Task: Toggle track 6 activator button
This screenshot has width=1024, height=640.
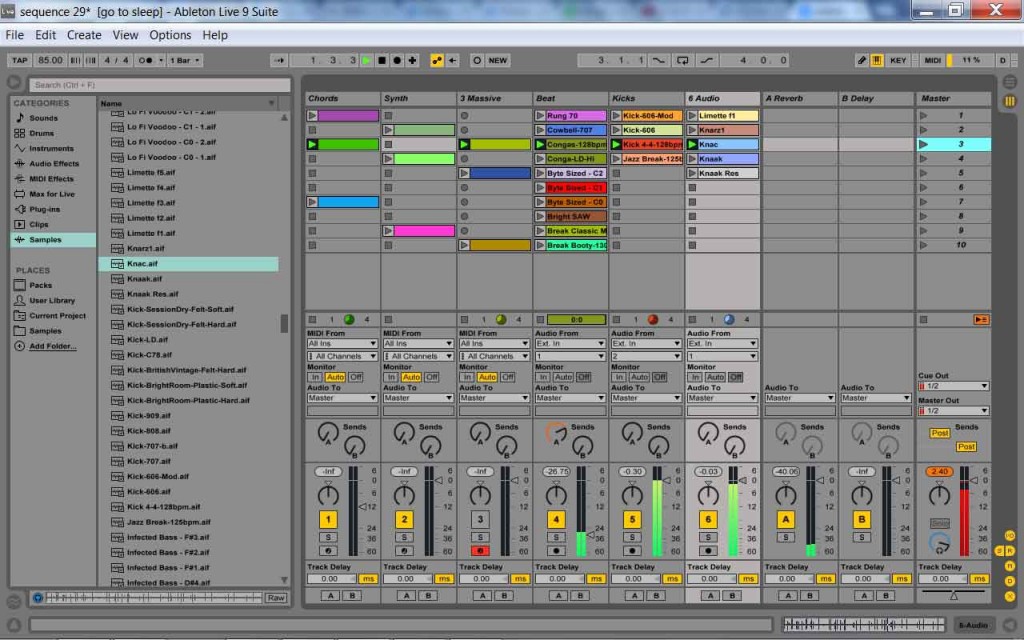Action: tap(708, 519)
